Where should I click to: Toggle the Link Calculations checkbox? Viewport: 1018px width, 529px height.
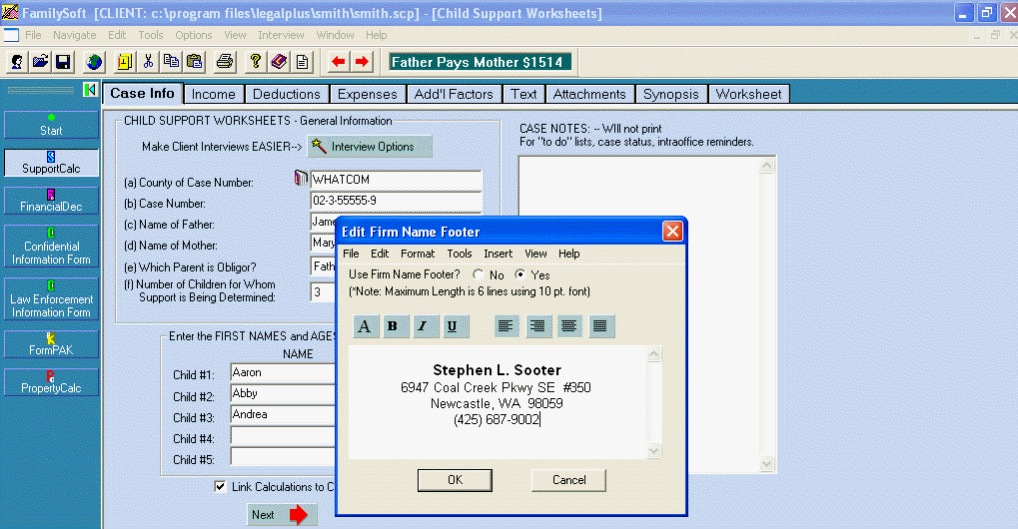point(220,486)
